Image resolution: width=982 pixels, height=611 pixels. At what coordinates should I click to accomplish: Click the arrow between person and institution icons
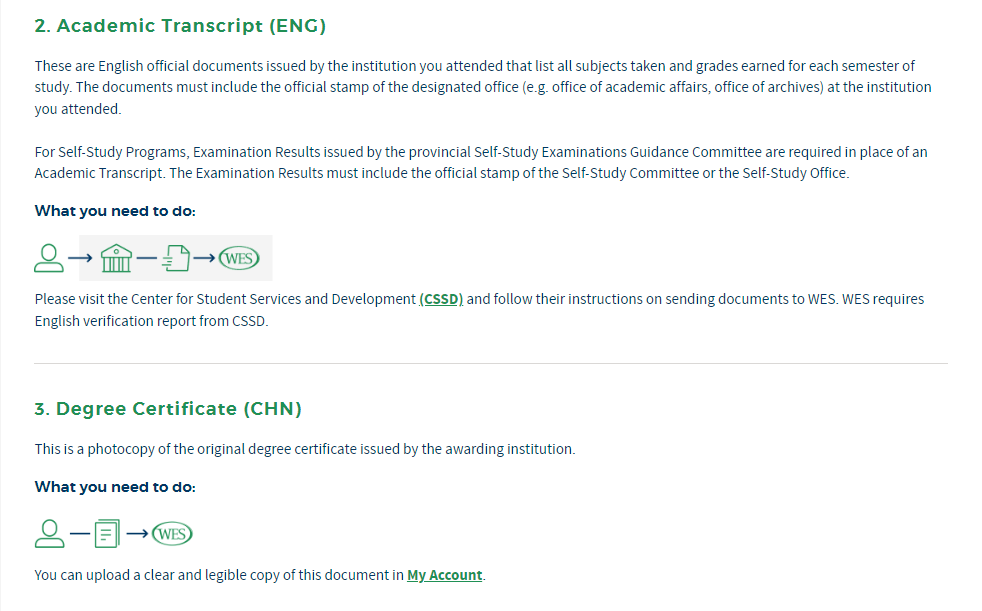tap(80, 258)
